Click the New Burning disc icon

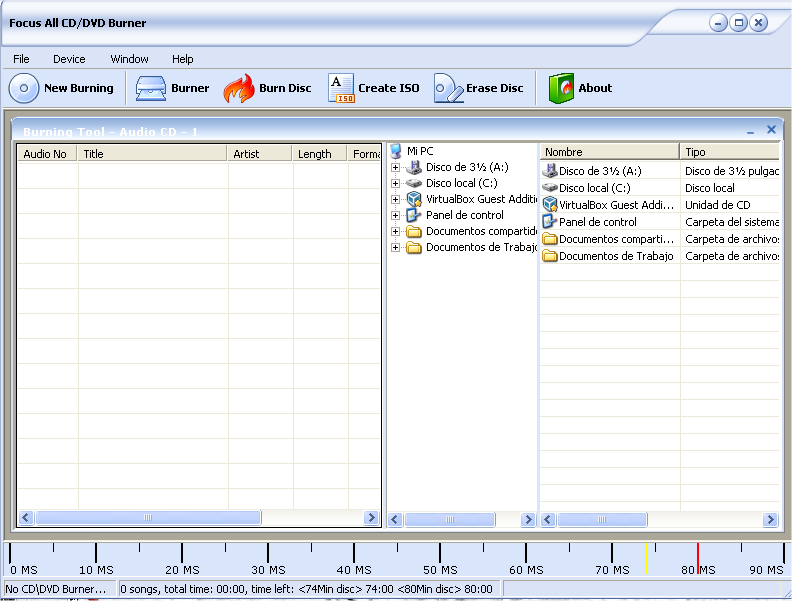point(24,88)
